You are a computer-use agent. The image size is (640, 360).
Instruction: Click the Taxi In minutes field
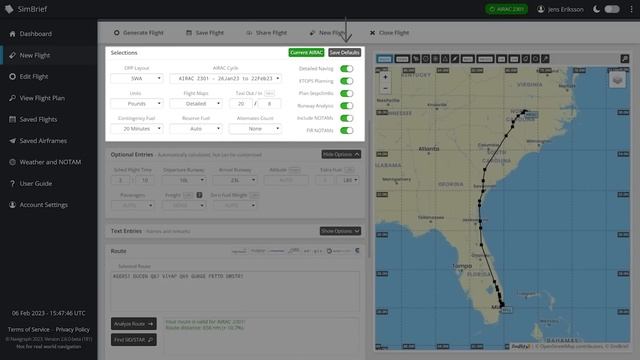point(269,104)
